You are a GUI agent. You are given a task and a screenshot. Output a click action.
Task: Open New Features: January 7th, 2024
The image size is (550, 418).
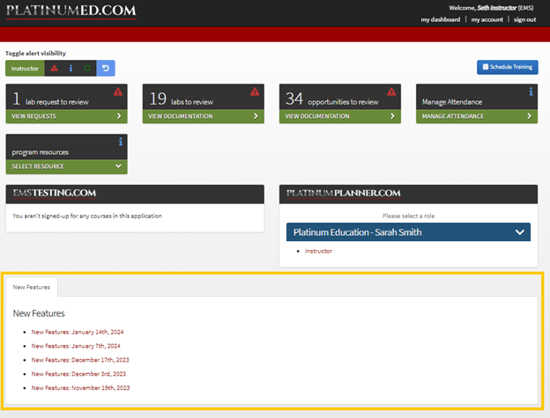pos(76,346)
